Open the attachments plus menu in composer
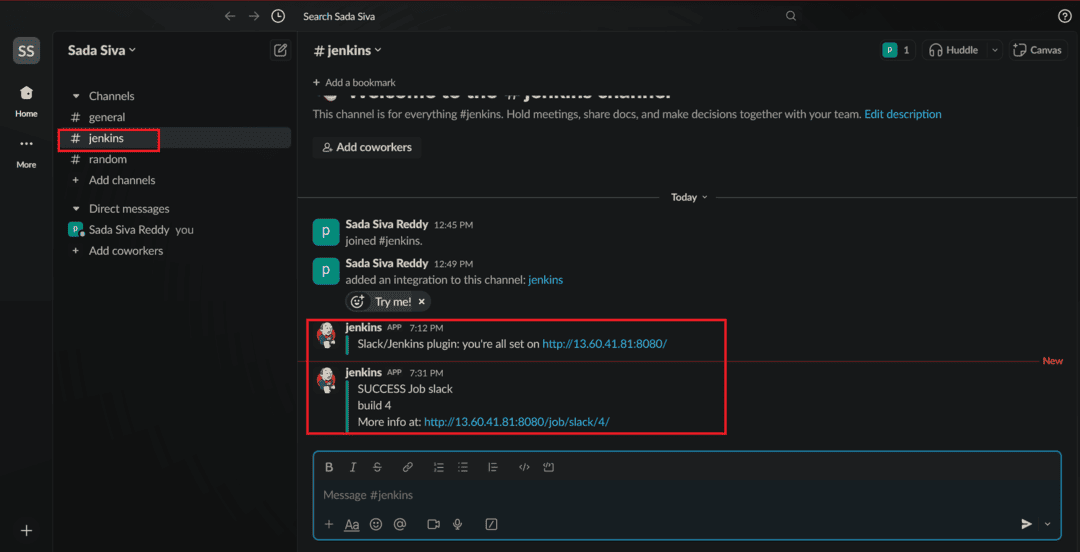This screenshot has height=552, width=1080. [329, 524]
